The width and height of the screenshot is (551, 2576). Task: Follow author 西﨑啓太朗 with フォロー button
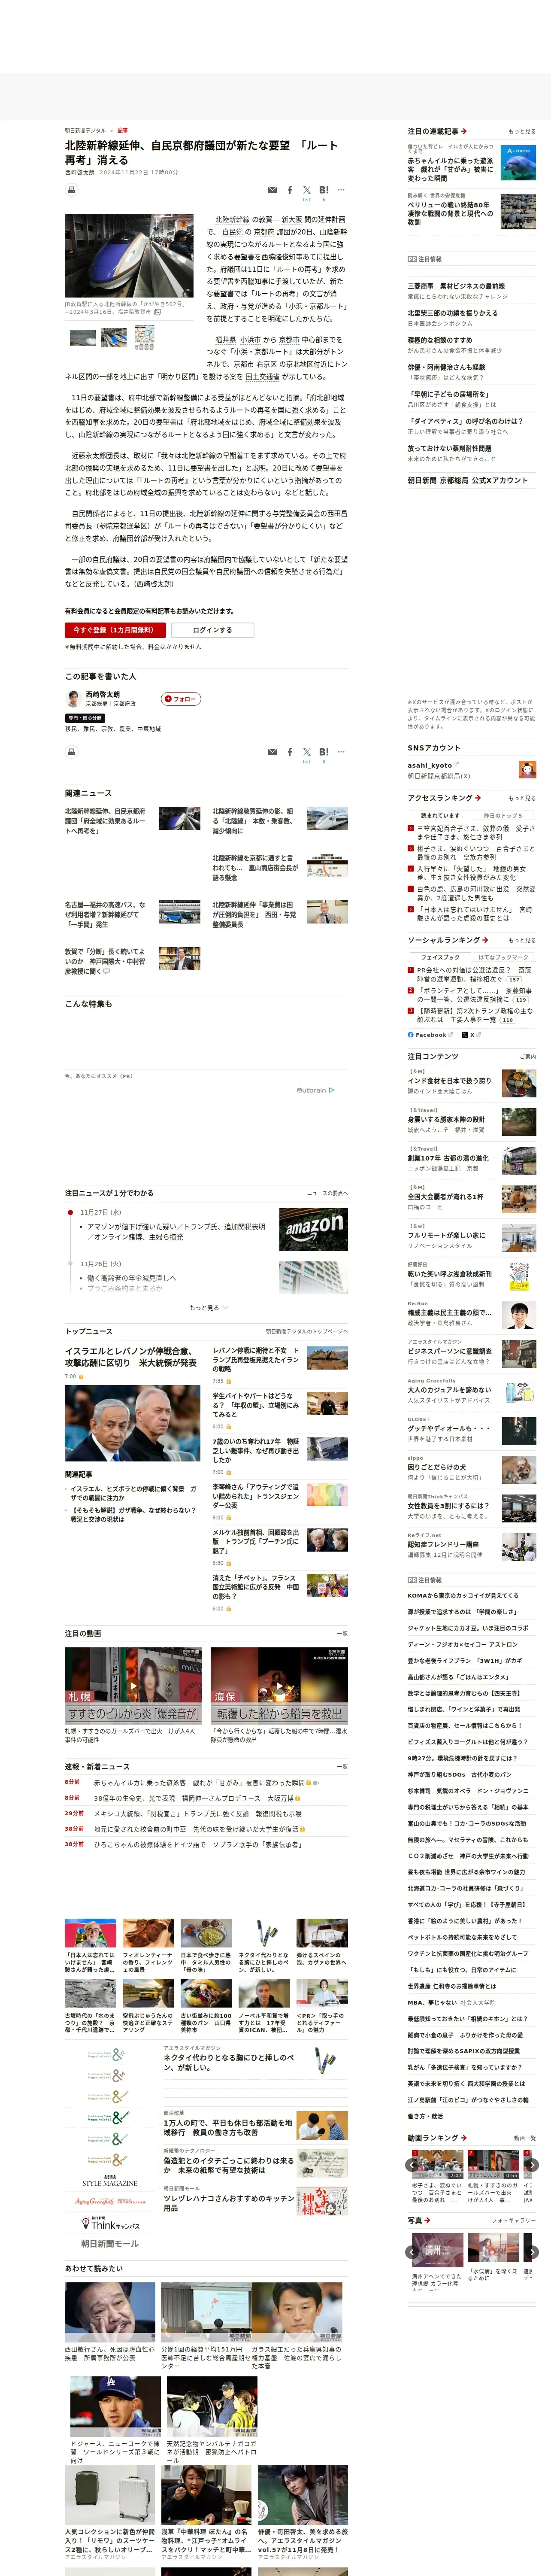coord(181,699)
